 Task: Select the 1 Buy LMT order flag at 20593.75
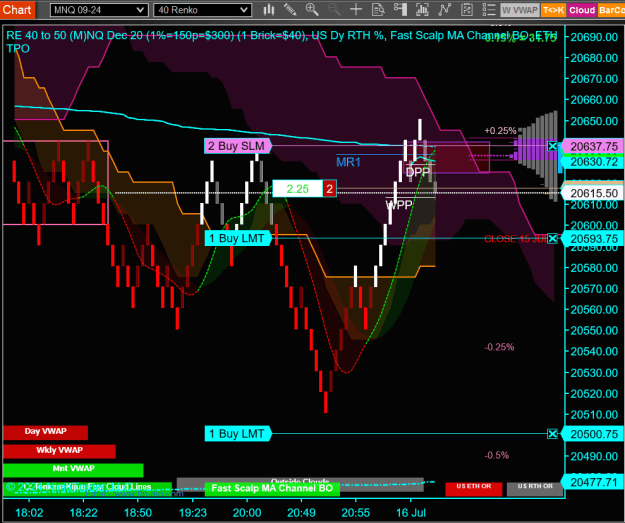[x=238, y=239]
